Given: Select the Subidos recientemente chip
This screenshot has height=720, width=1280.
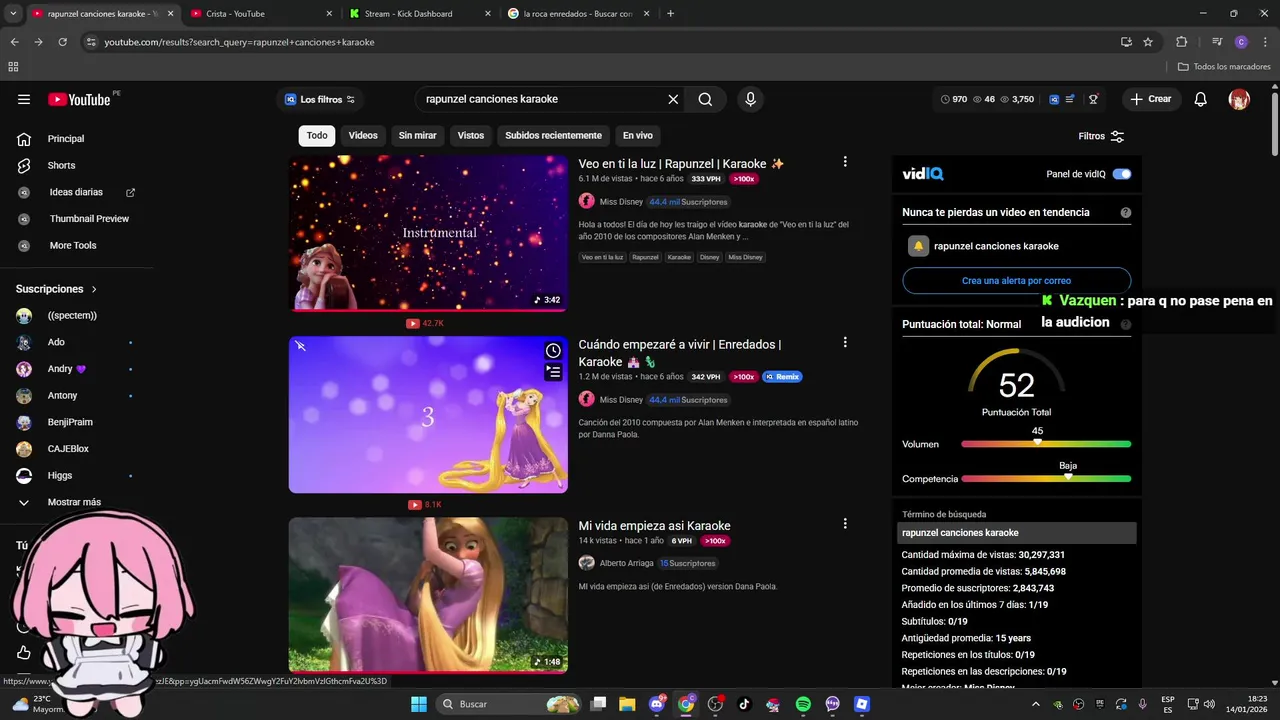Looking at the screenshot, I should tap(553, 136).
